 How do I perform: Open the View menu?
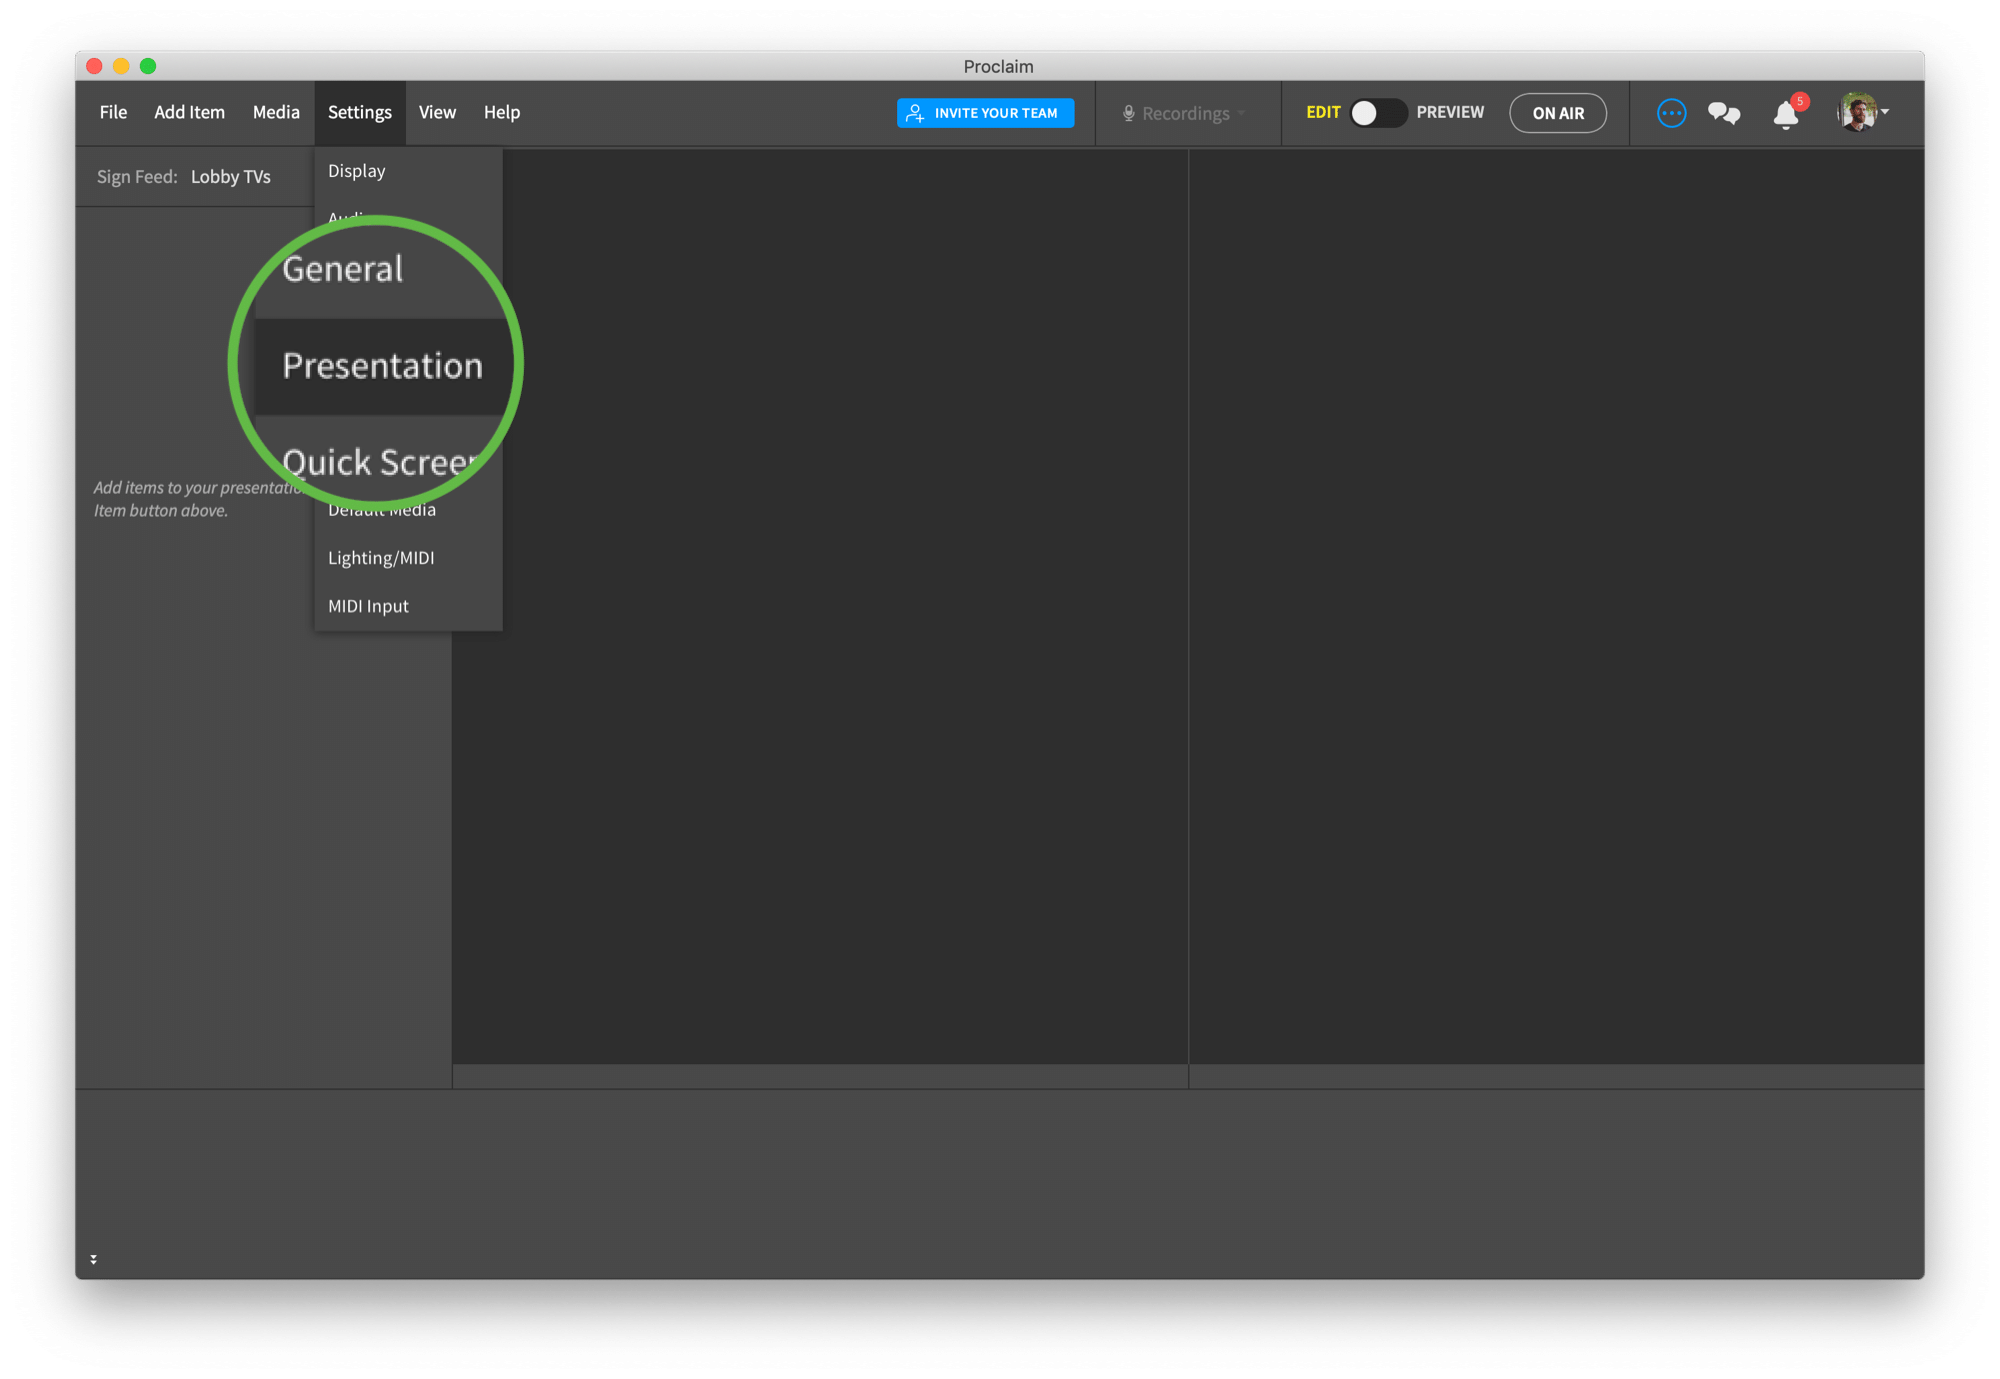point(437,112)
